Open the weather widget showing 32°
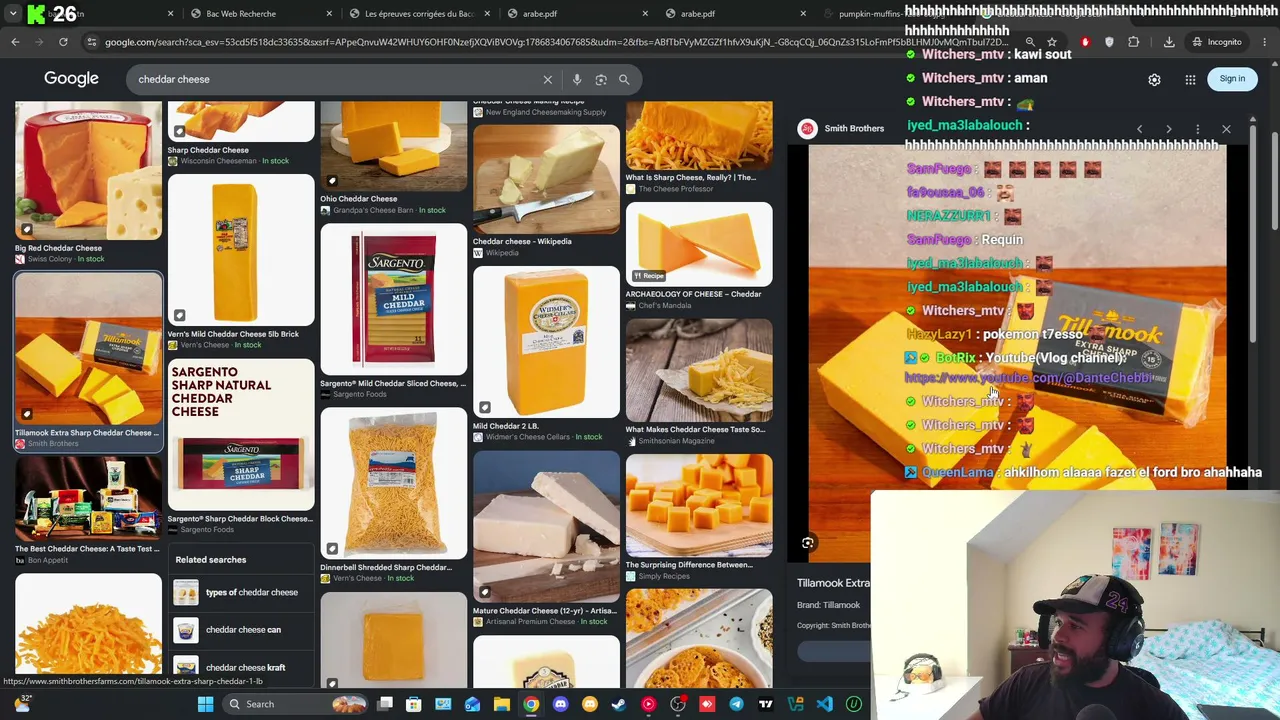 [22, 704]
